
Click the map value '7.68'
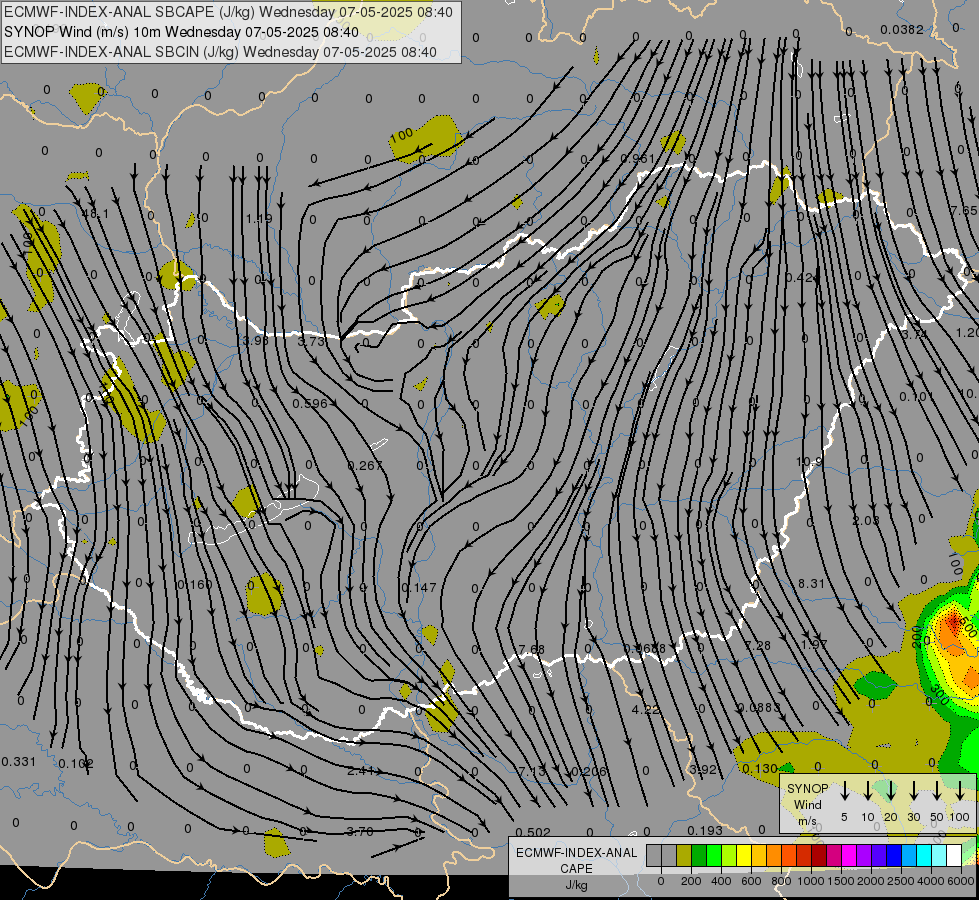pyautogui.click(x=531, y=650)
